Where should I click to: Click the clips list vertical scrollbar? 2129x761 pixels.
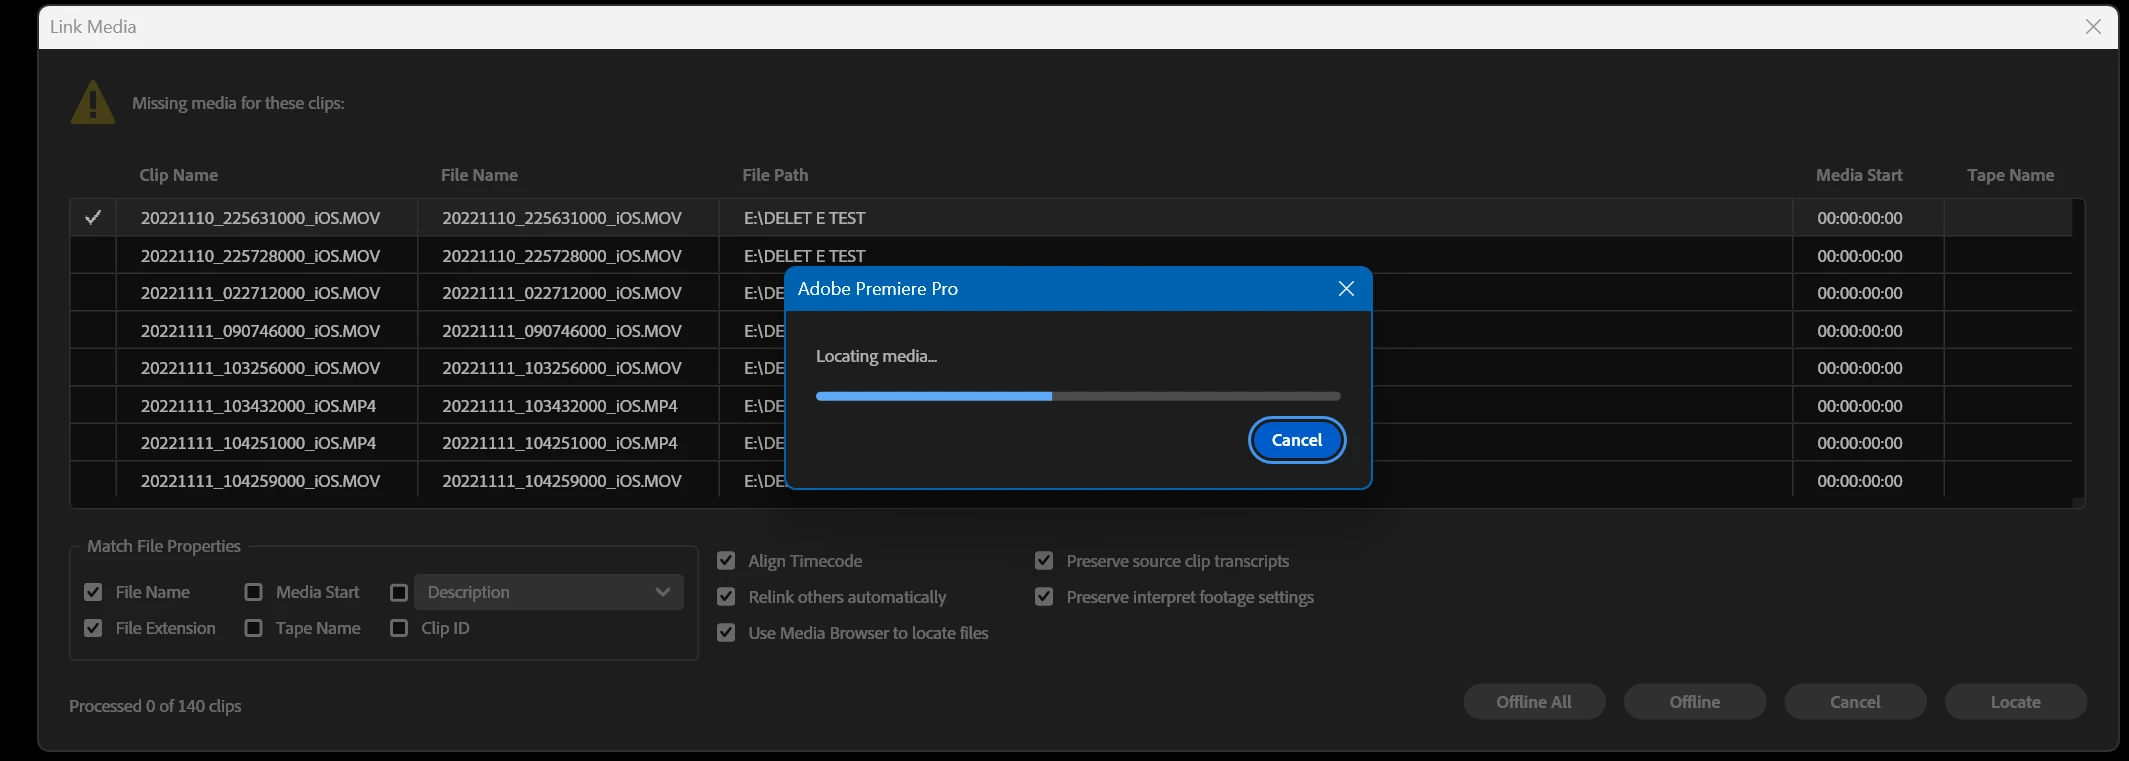(x=2078, y=350)
